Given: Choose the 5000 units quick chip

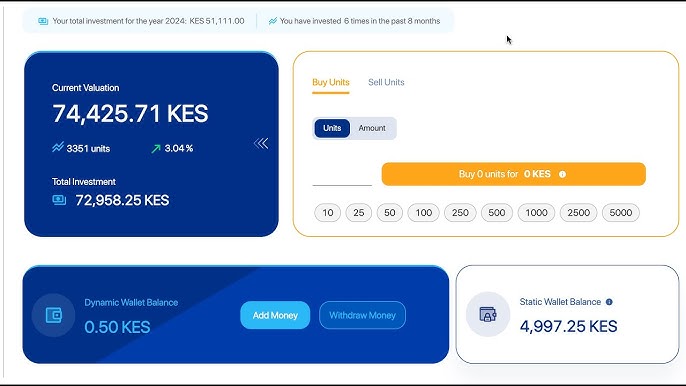Looking at the screenshot, I should pos(621,213).
